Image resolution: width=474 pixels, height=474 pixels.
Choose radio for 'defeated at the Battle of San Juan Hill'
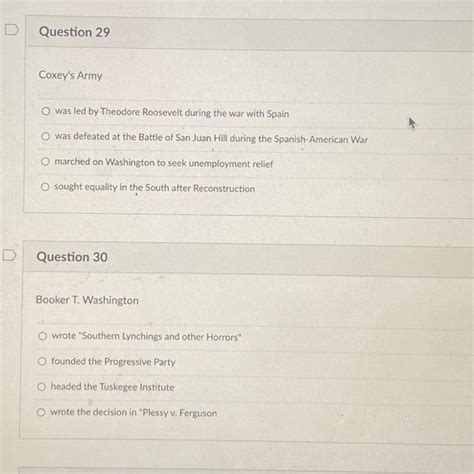(46, 136)
